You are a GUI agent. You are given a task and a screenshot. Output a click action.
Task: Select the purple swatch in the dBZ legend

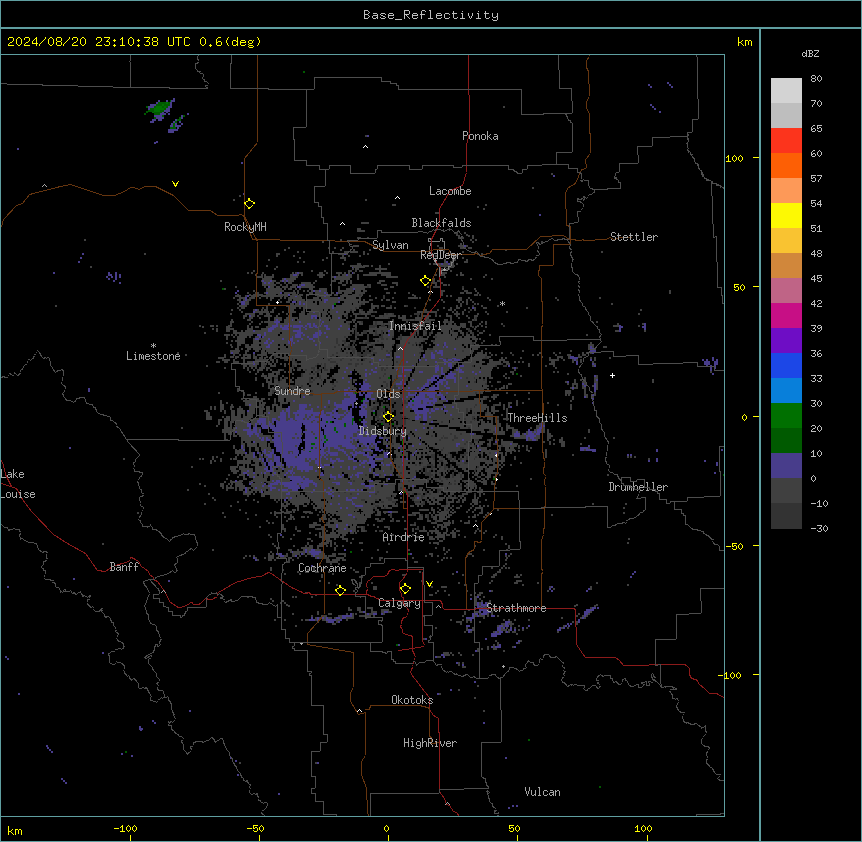click(786, 340)
